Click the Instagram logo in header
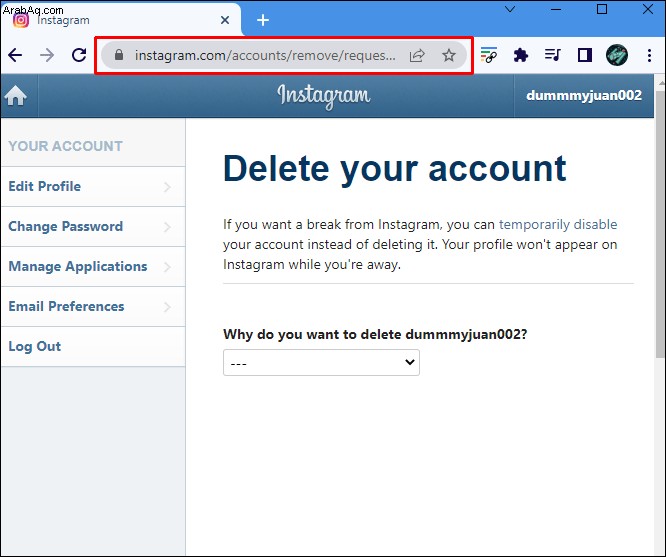The height and width of the screenshot is (557, 666). click(x=324, y=96)
